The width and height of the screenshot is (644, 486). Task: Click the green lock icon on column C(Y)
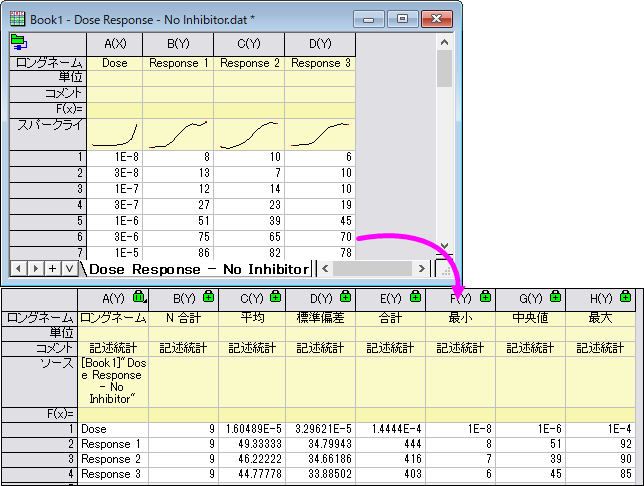click(x=276, y=296)
